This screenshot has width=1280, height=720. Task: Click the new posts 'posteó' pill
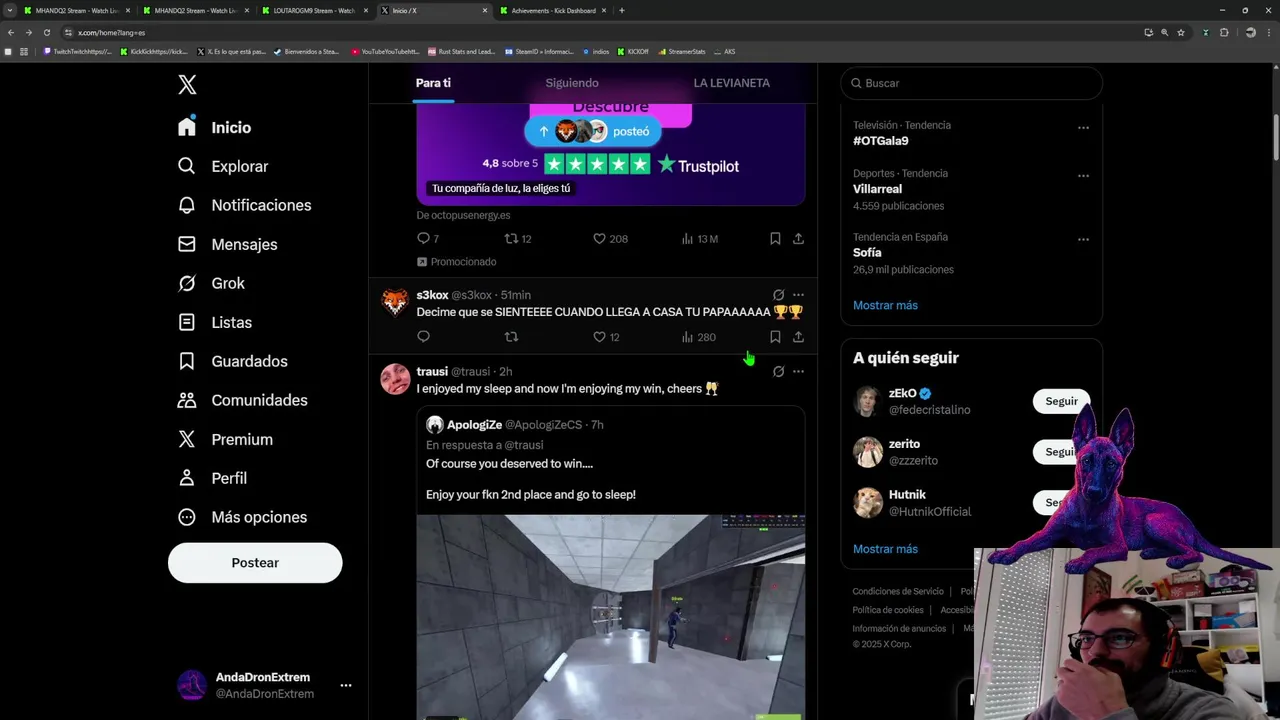pyautogui.click(x=594, y=131)
